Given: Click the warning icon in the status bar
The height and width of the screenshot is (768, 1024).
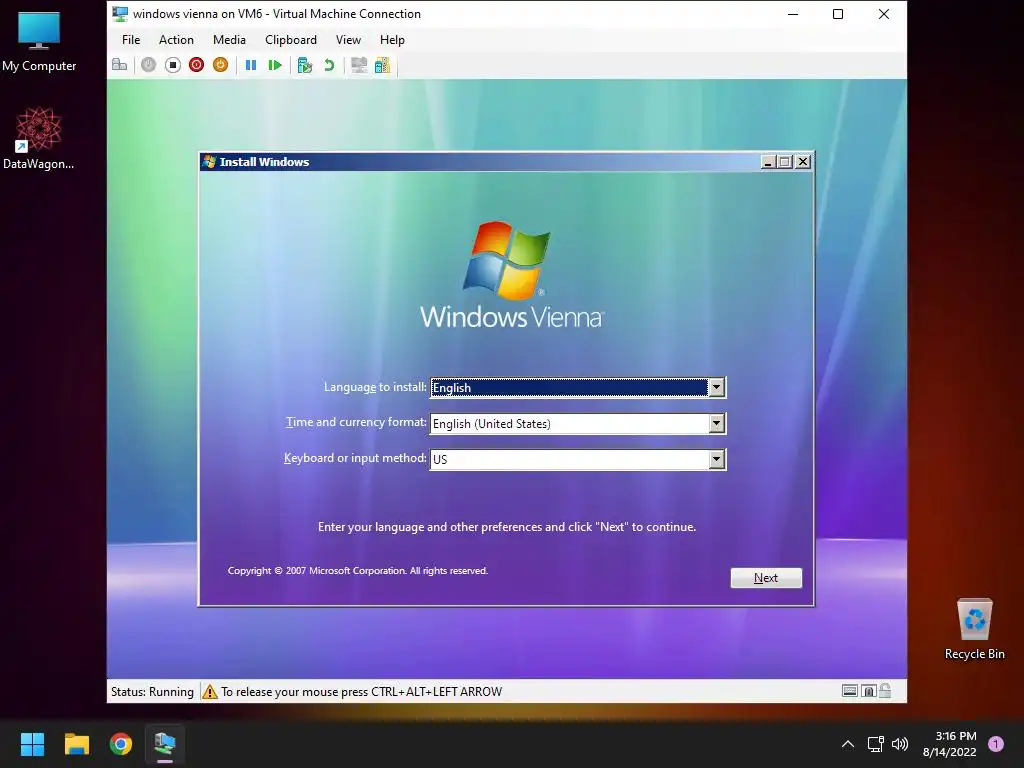Looking at the screenshot, I should 210,692.
